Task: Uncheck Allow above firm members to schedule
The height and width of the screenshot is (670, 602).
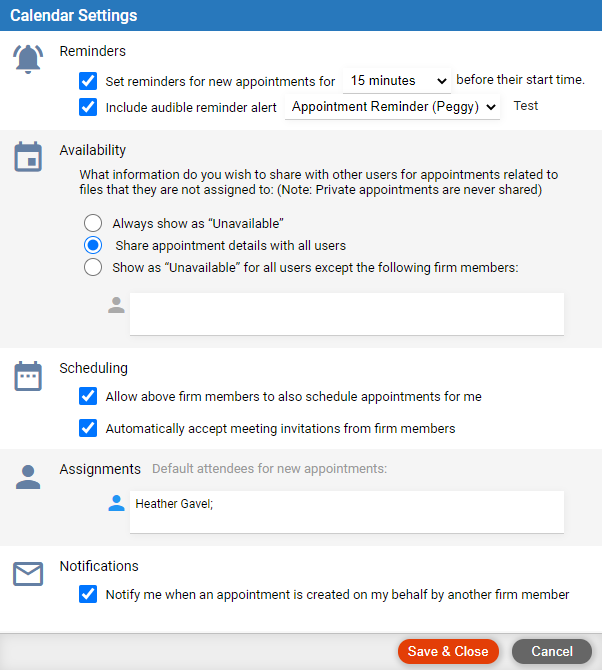Action: click(x=88, y=396)
